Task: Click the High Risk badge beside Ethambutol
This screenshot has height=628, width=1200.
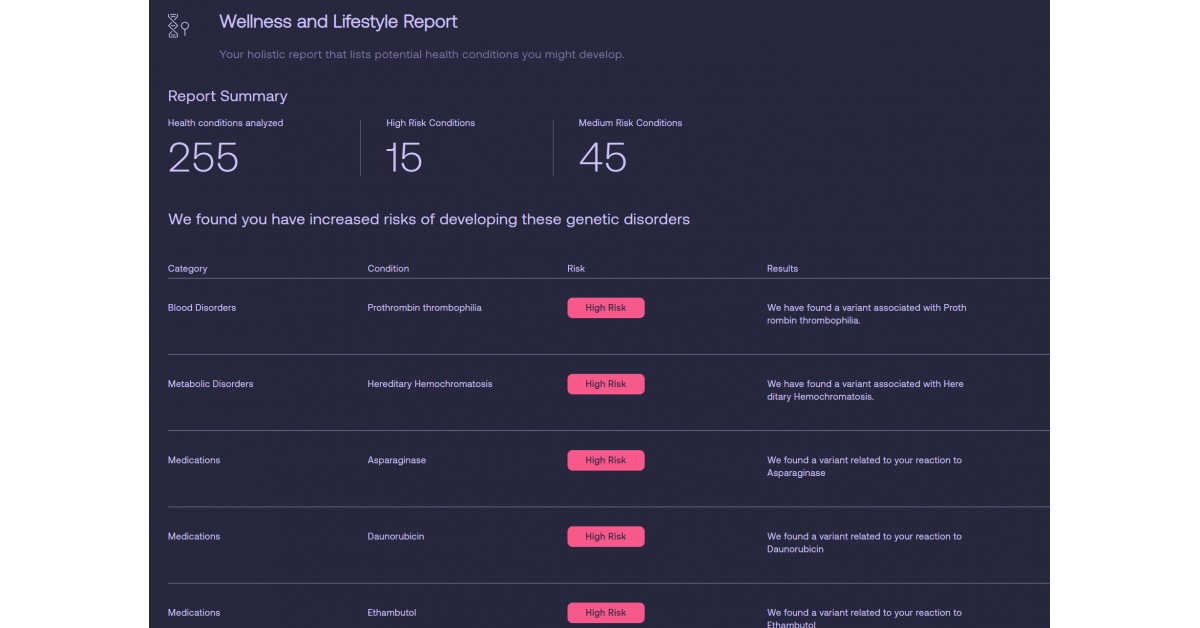Action: point(606,612)
